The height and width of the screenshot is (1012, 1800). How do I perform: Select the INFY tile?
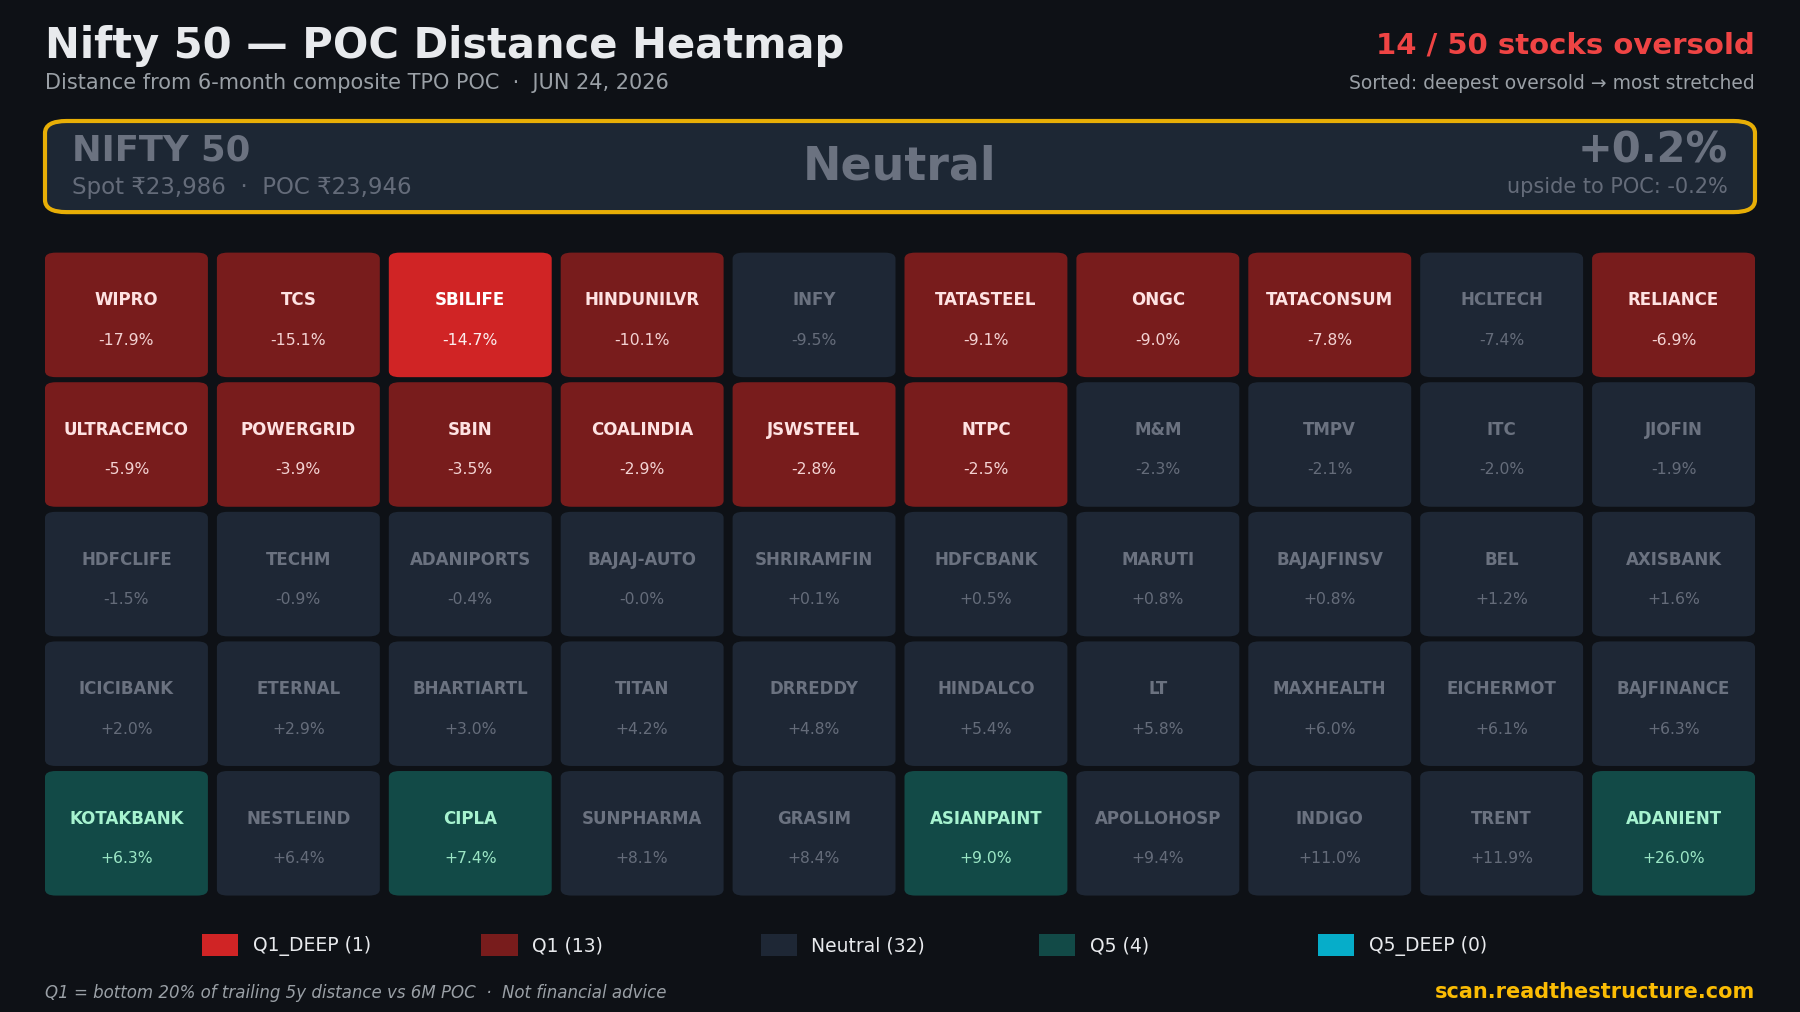coord(814,315)
